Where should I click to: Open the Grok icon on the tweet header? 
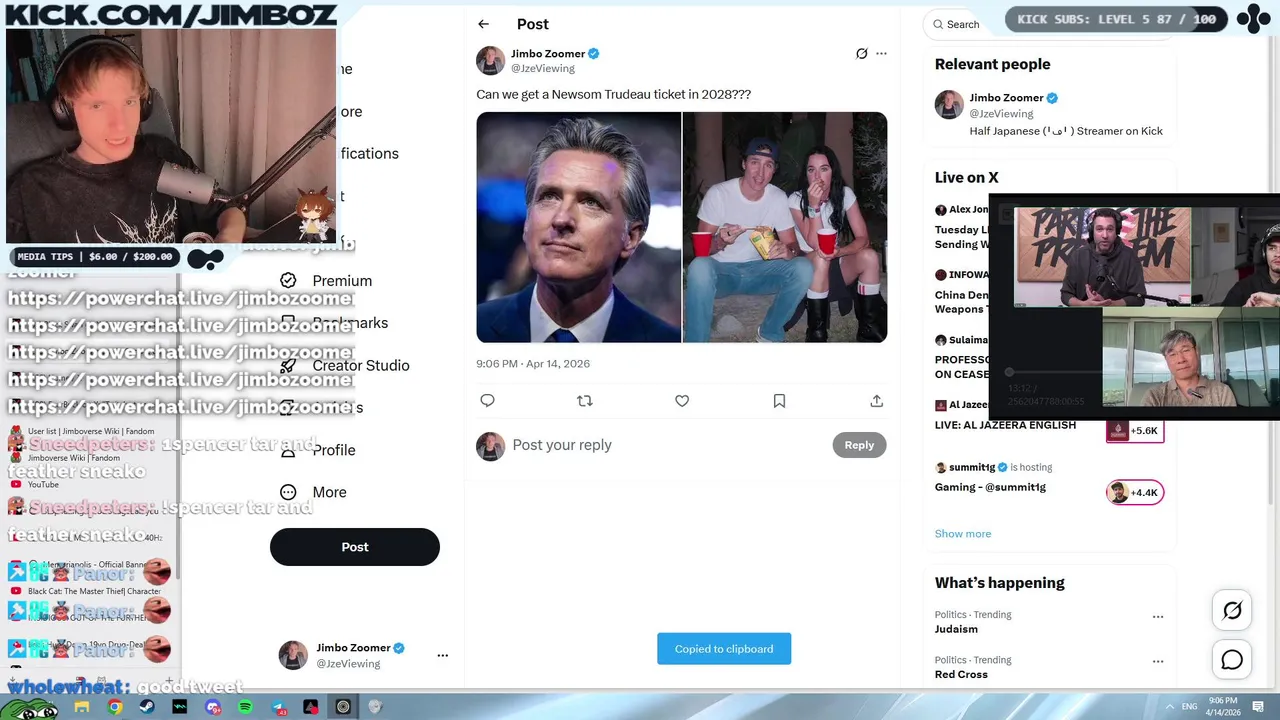(x=861, y=54)
